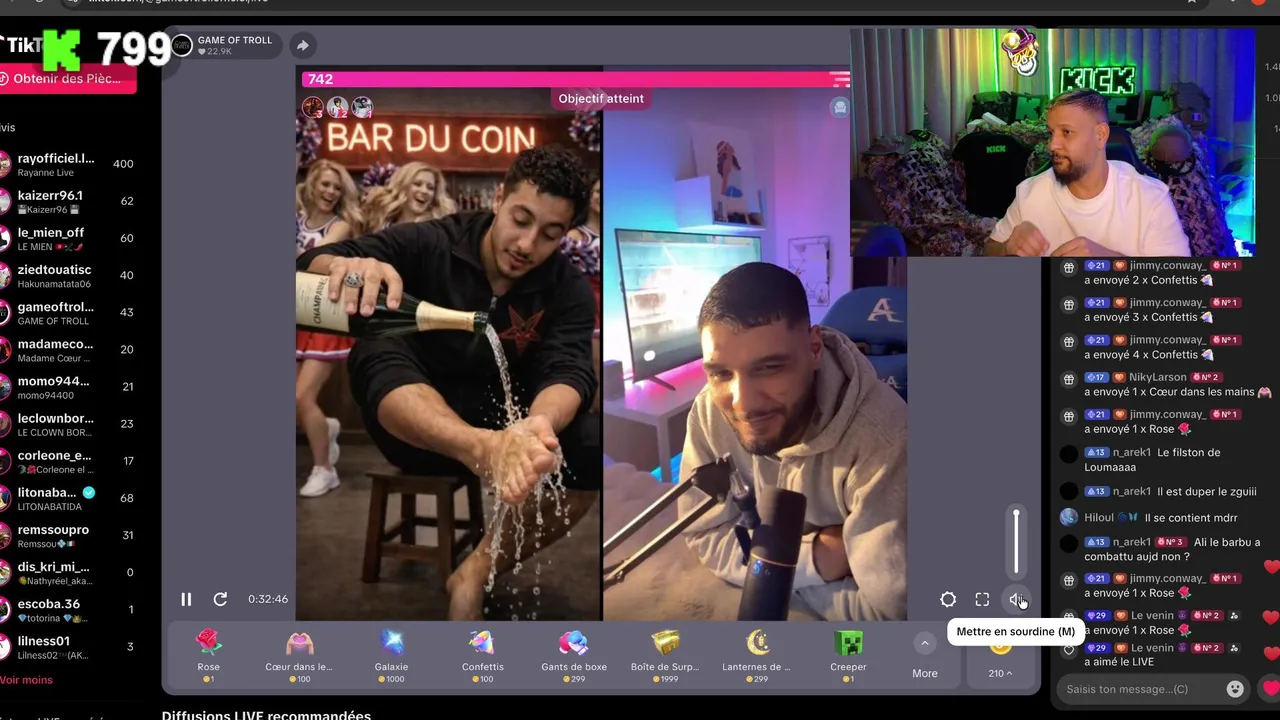Viewport: 1280px width, 720px height.
Task: Collapse followed list with Voir moins
Action: point(26,680)
